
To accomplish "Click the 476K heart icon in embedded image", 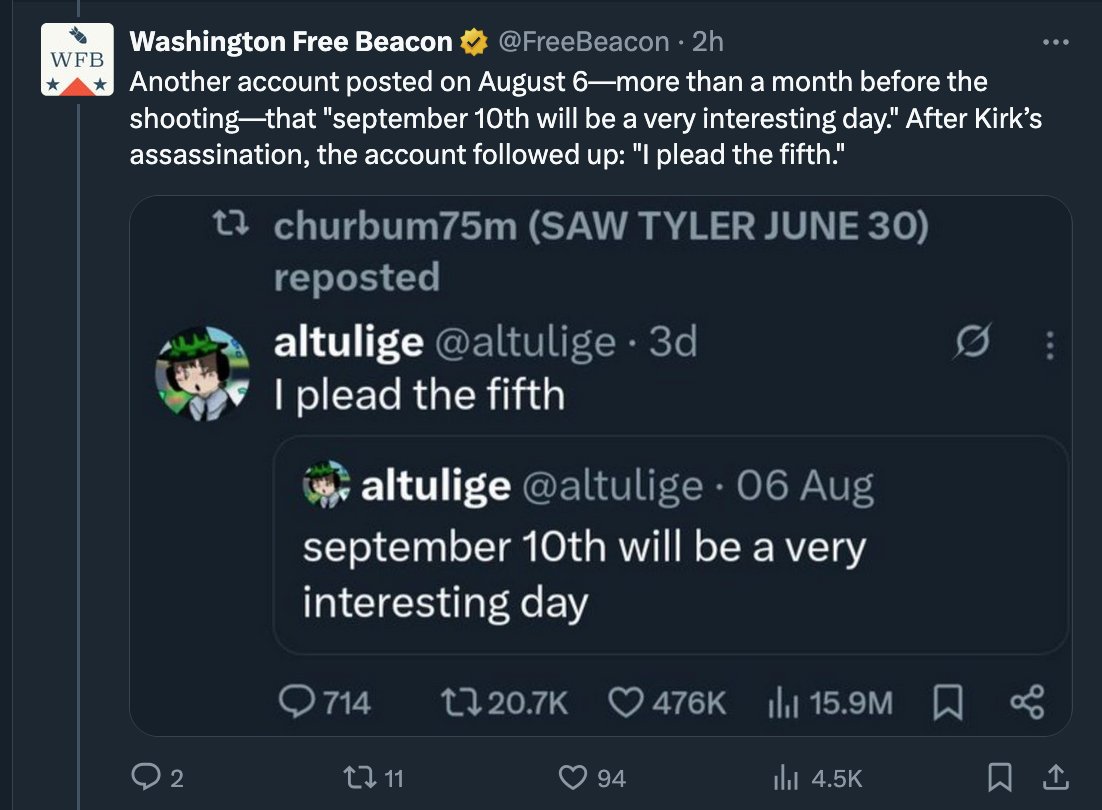I will coord(625,702).
